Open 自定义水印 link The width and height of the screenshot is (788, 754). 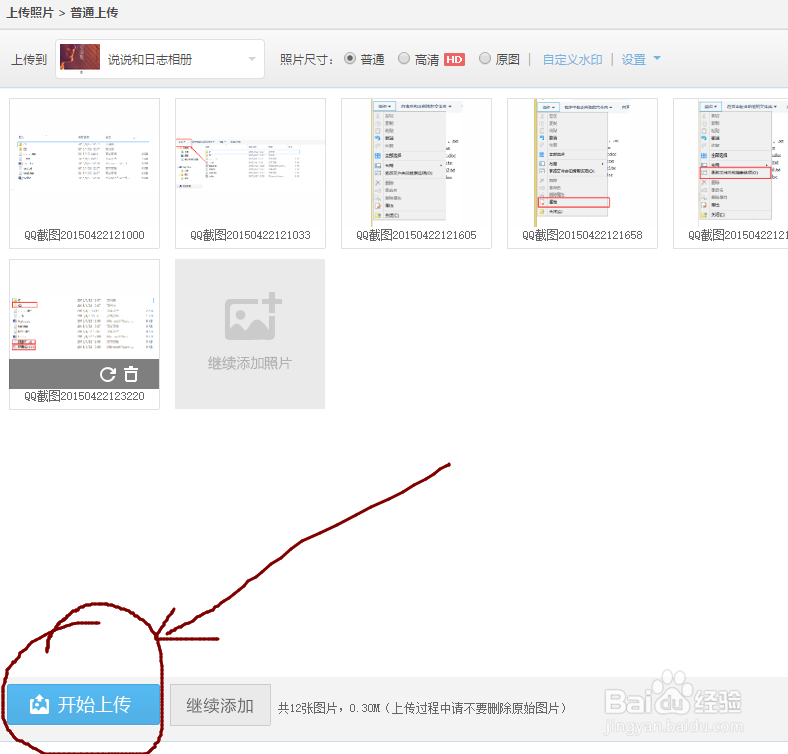[572, 59]
